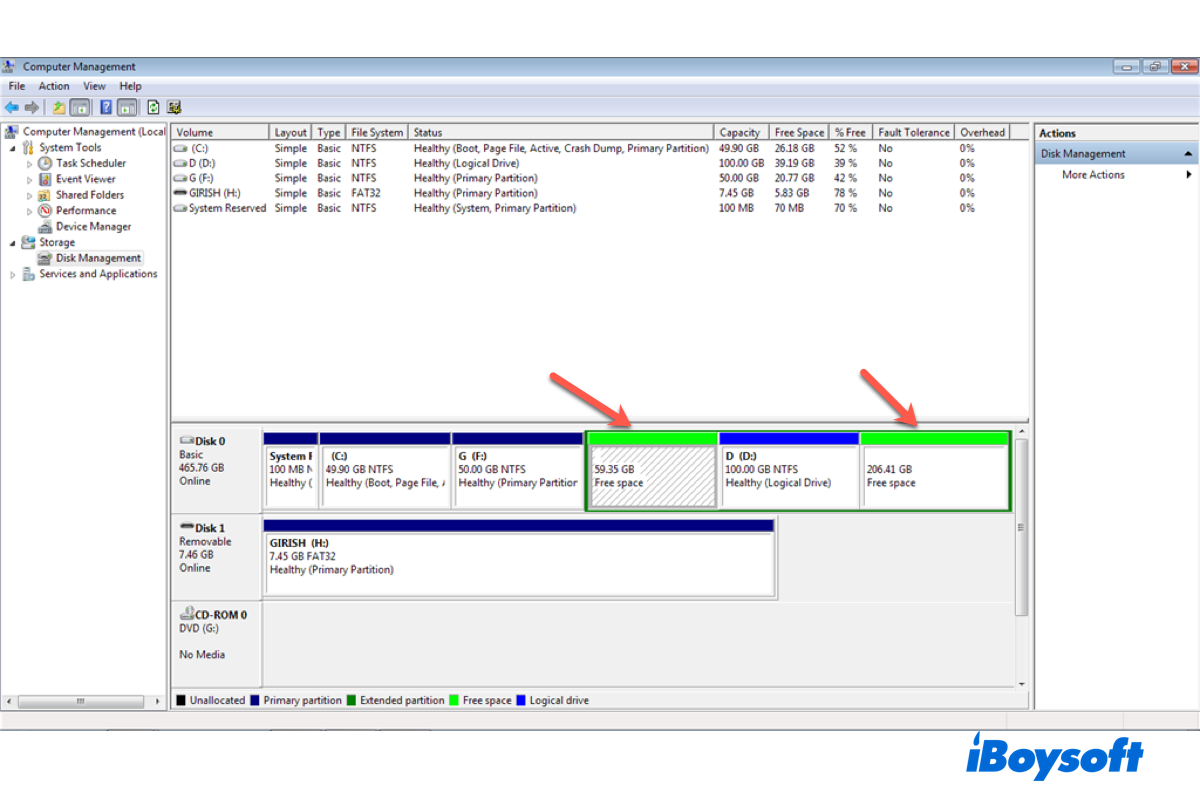The width and height of the screenshot is (1200, 800).
Task: Click the File System column header
Action: coord(377,132)
